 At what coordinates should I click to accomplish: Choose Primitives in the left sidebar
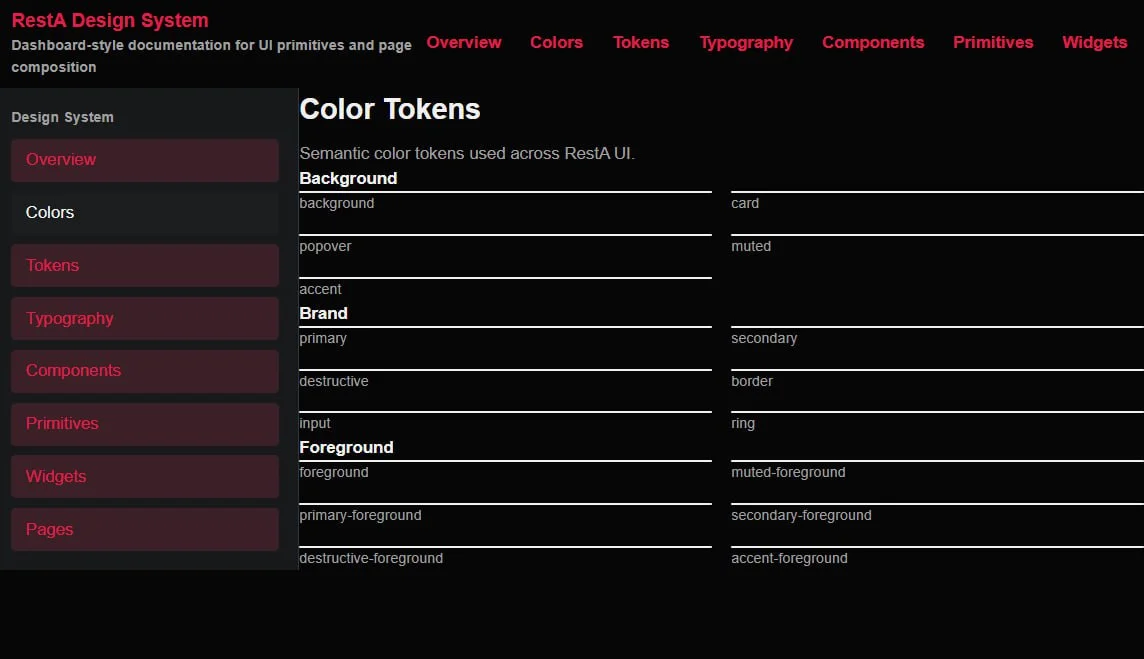click(x=145, y=424)
